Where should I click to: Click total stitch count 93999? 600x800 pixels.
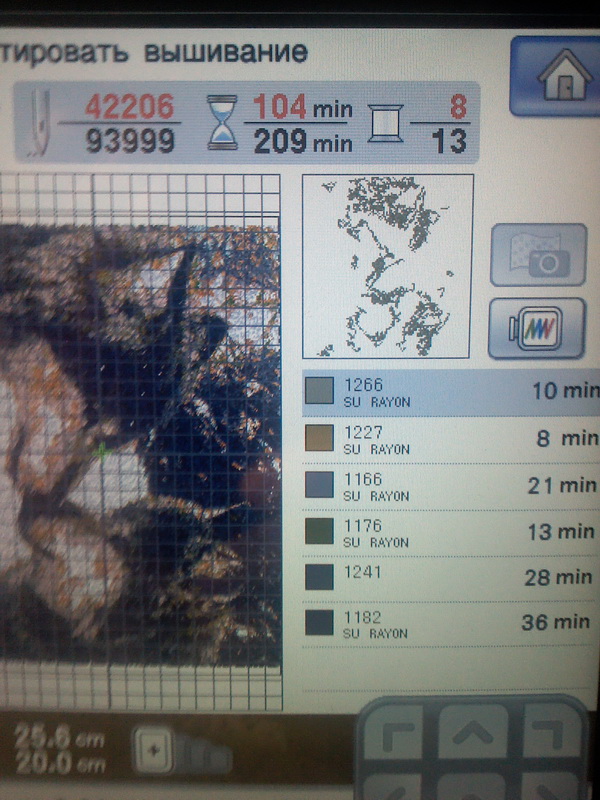click(130, 141)
